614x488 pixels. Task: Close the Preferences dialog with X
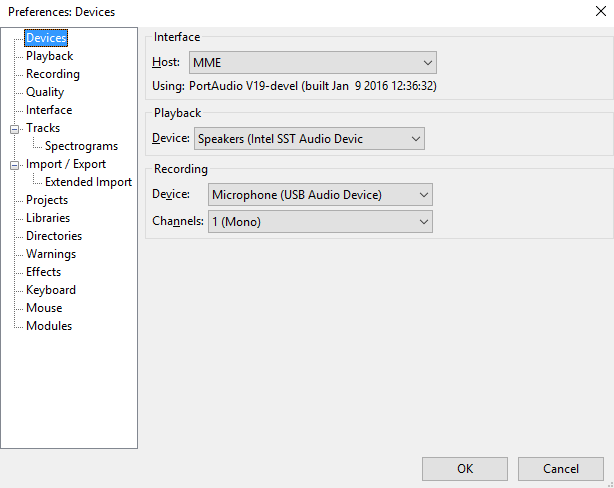pyautogui.click(x=601, y=11)
